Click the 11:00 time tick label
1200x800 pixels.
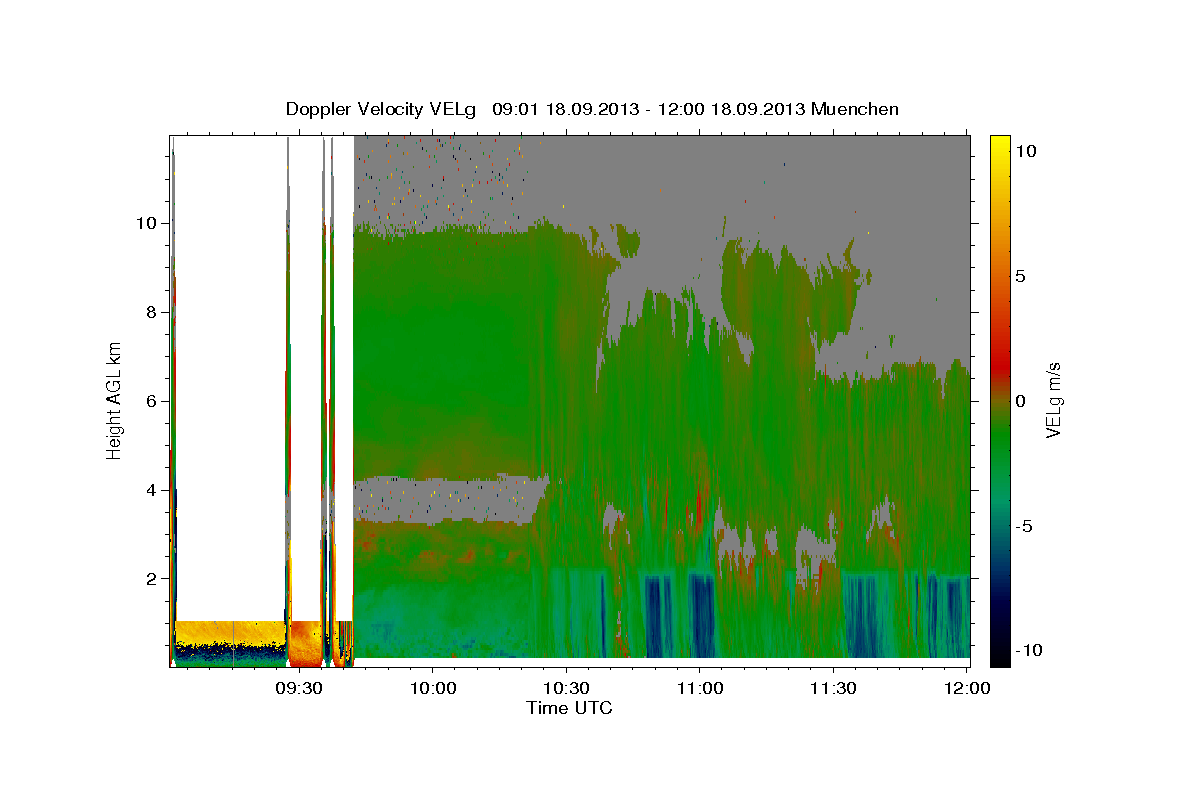(700, 689)
